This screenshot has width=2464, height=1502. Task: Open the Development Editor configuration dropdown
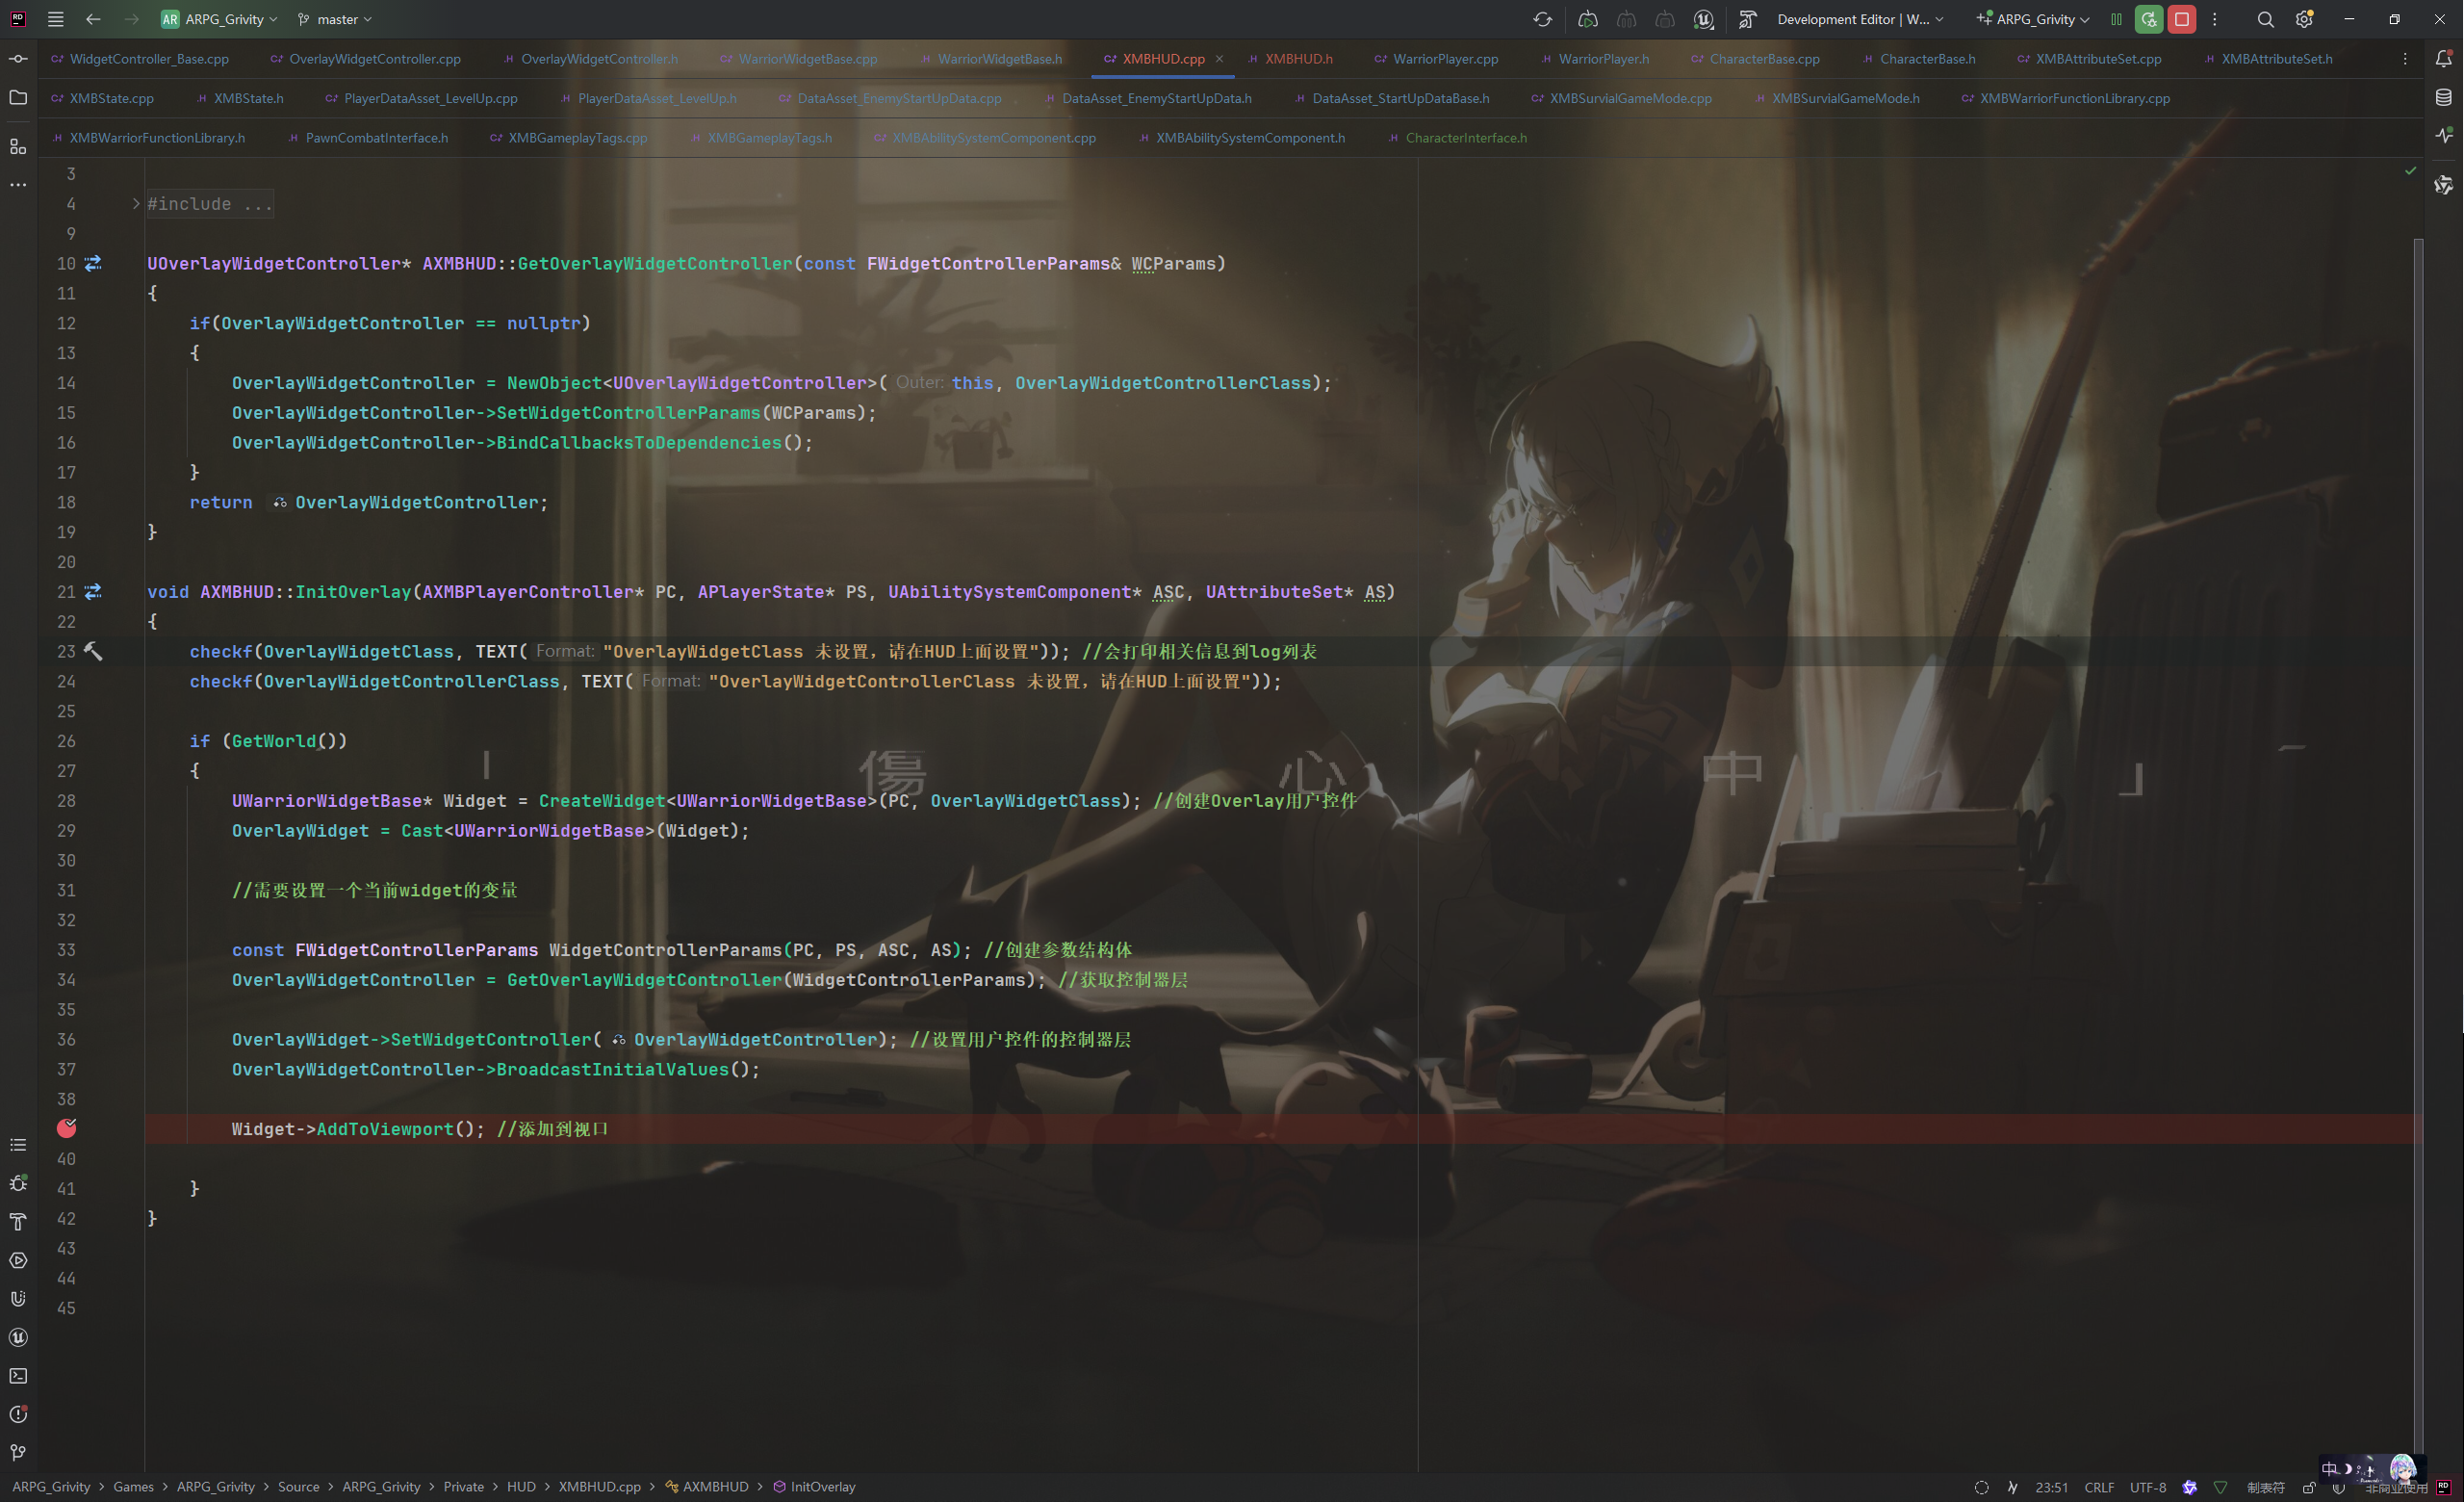[1860, 19]
